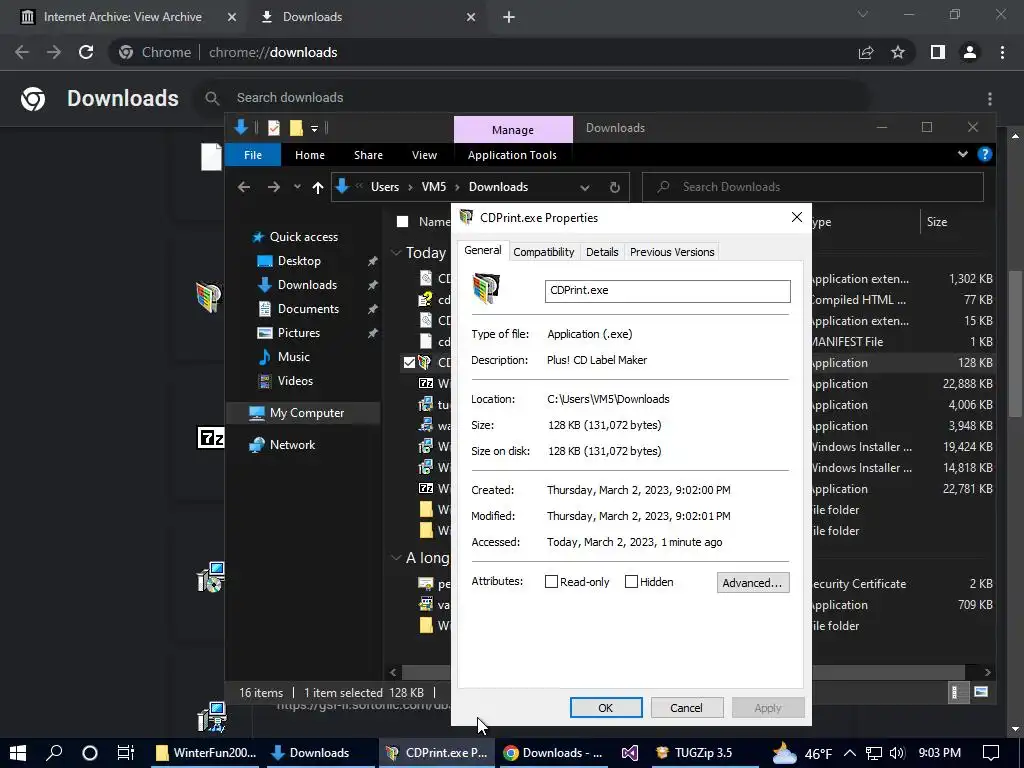Screen dimensions: 1024x768
Task: Collapse the Today file group
Action: tap(396, 253)
